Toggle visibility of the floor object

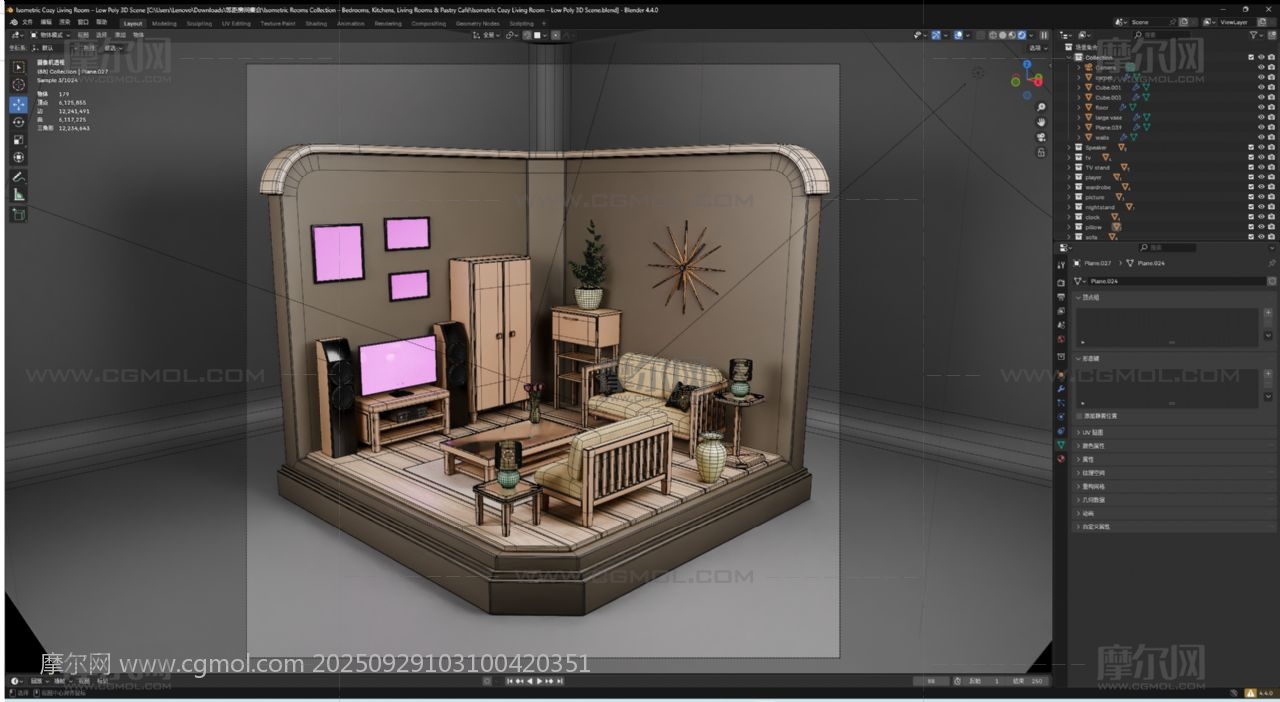point(1261,107)
